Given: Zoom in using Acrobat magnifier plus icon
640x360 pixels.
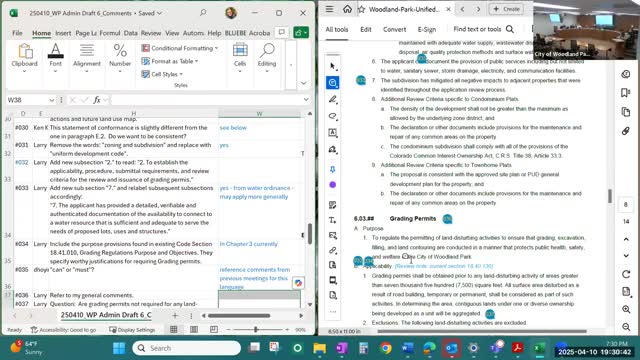Looking at the screenshot, I should (626, 309).
